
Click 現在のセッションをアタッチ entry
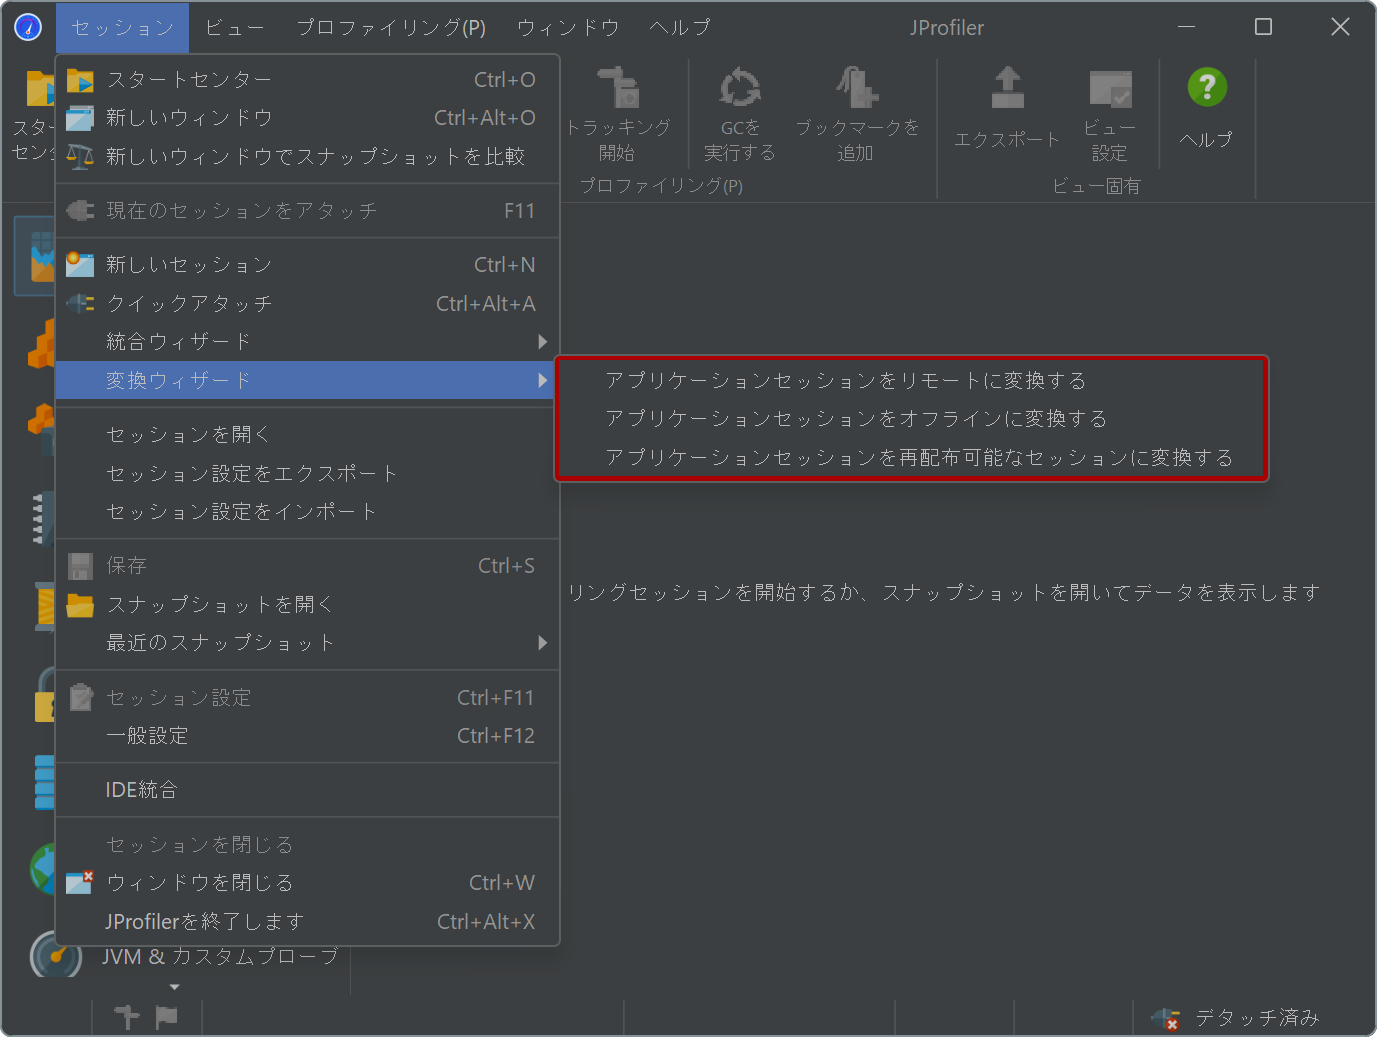[307, 211]
